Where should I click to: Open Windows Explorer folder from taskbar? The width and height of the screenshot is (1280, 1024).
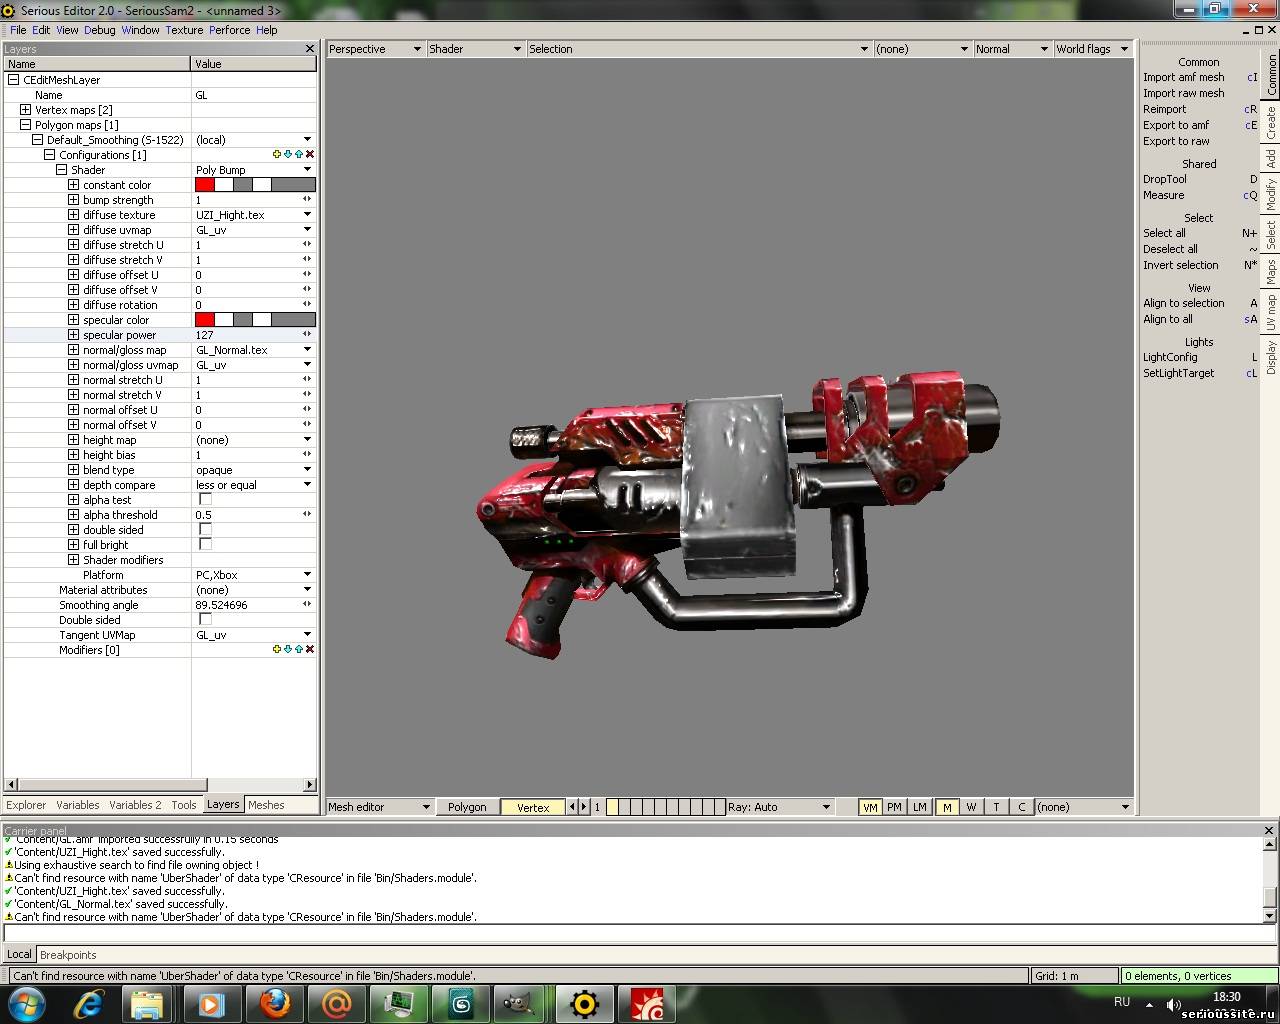[x=147, y=1003]
